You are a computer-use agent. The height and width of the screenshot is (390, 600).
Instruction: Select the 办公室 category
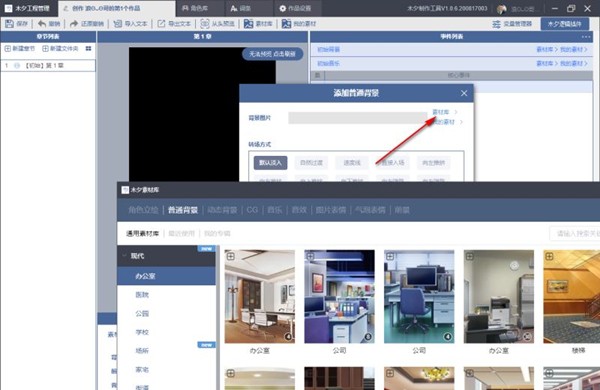[166, 276]
